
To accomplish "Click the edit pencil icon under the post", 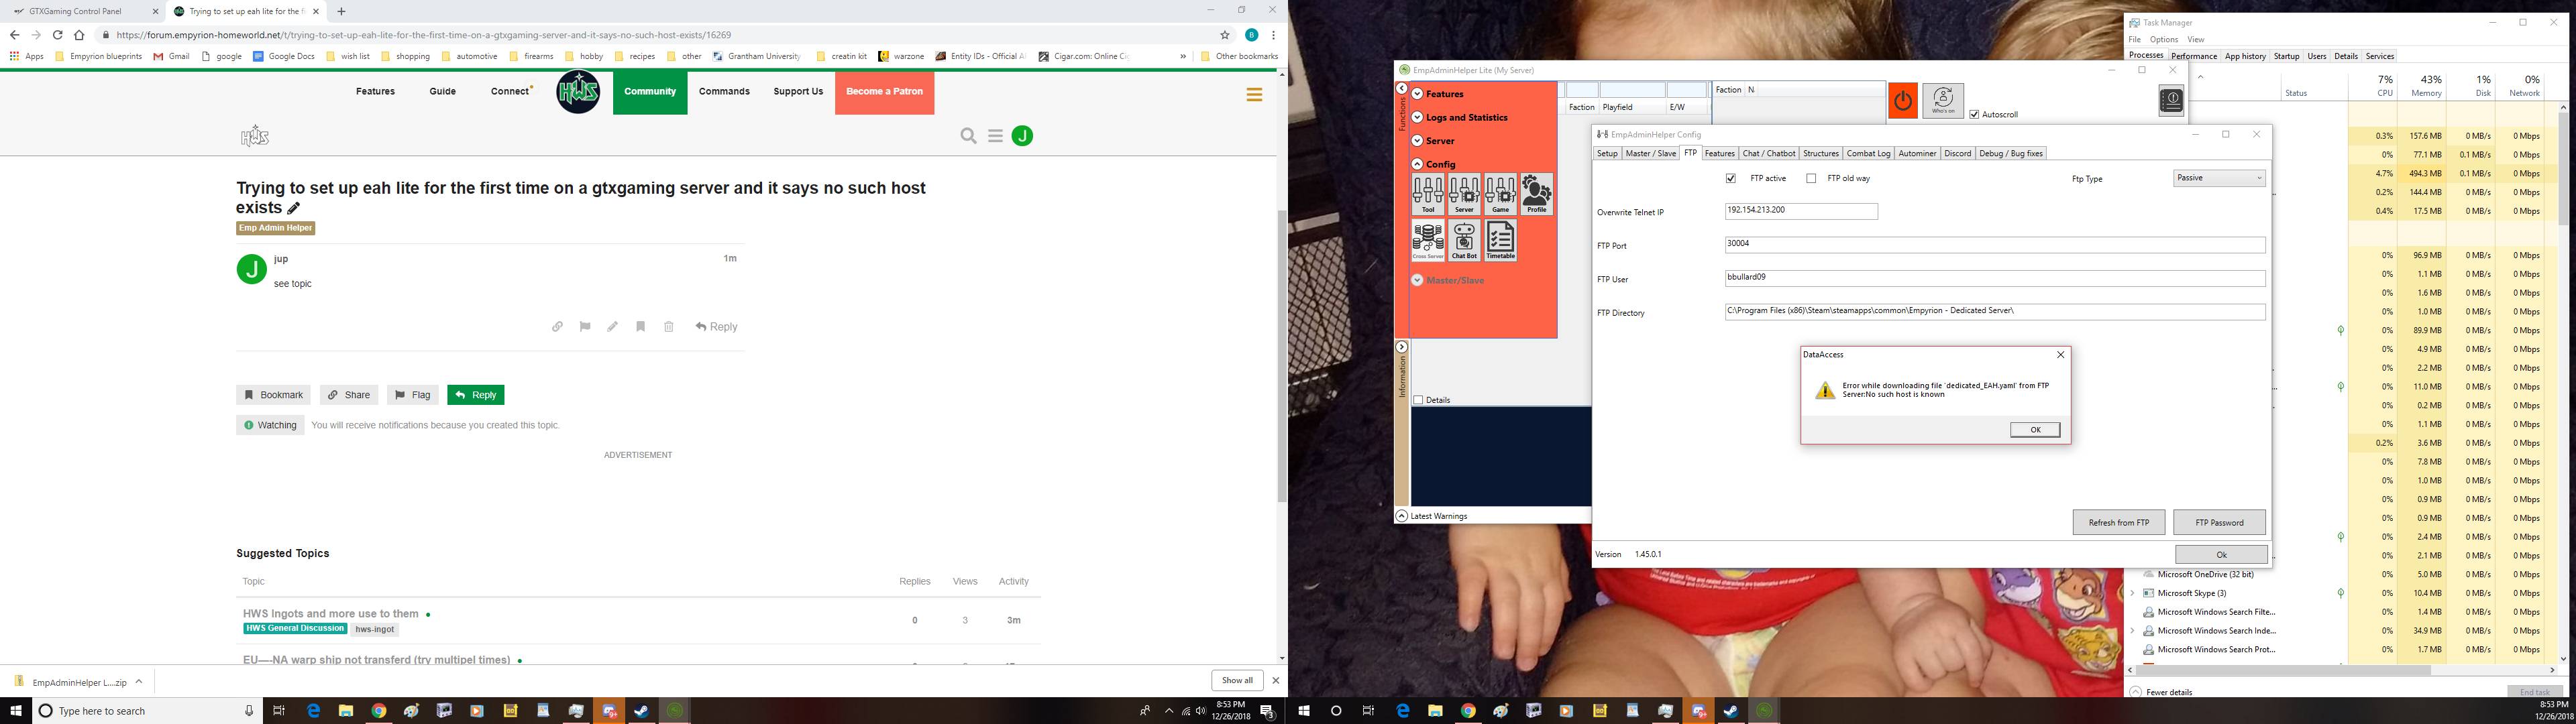I will (612, 327).
